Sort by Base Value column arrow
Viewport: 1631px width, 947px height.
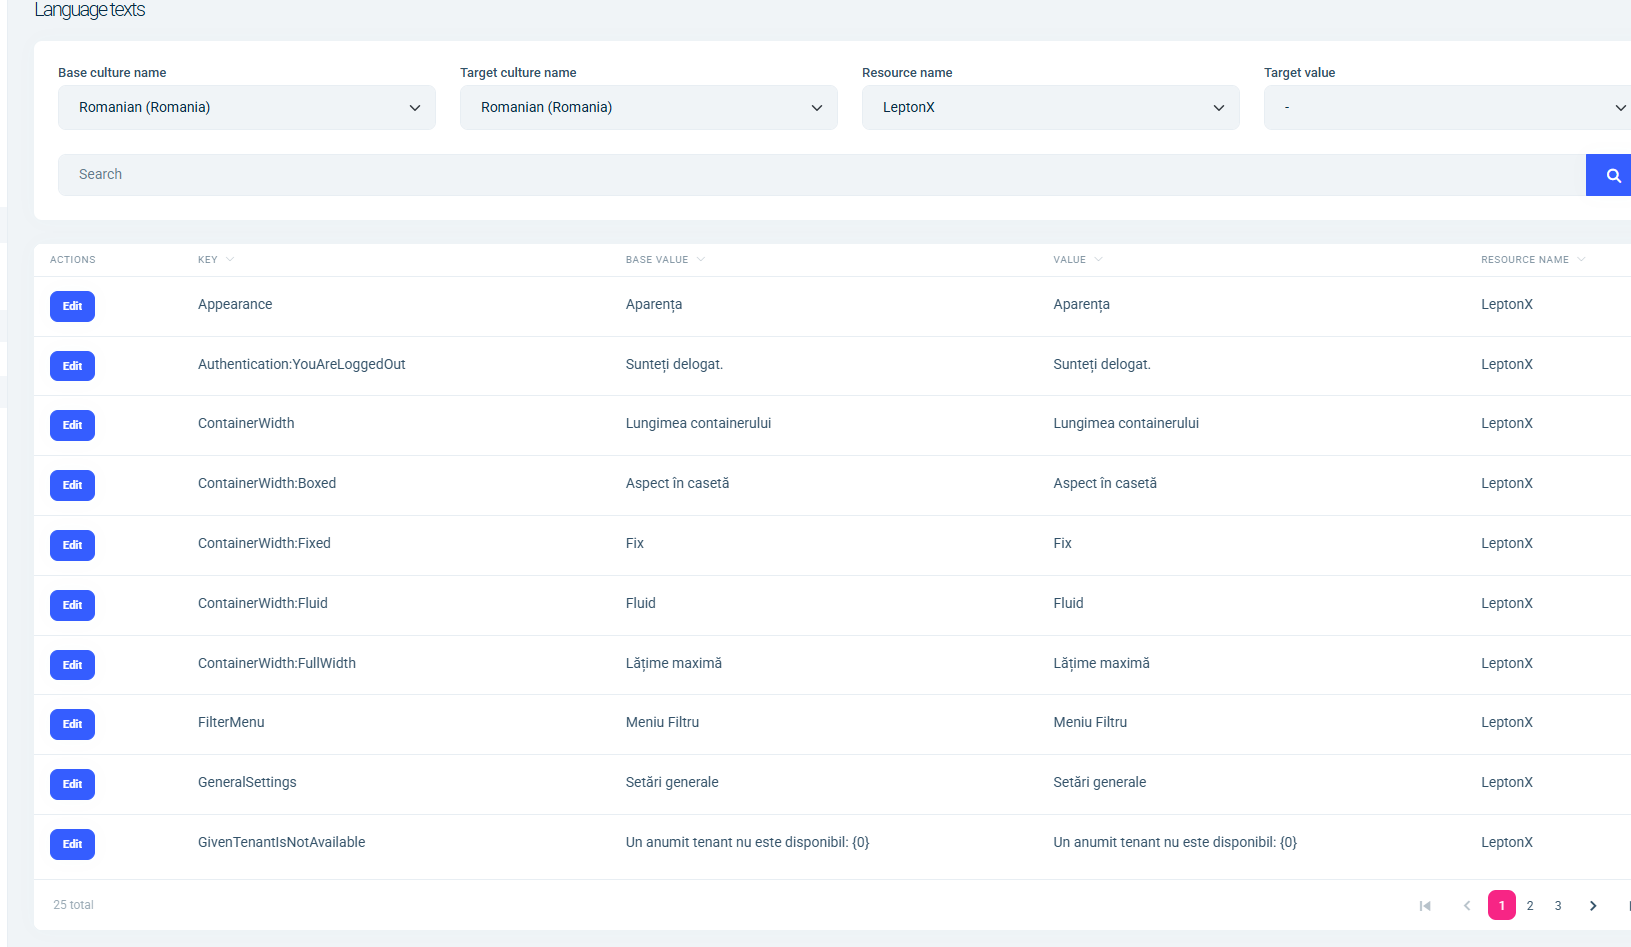pos(701,260)
